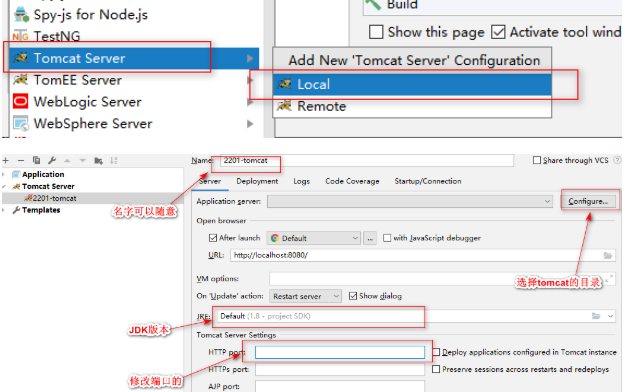Select the Tomcat Server menu entry
Viewport: 637px width, 392px height.
[x=133, y=58]
